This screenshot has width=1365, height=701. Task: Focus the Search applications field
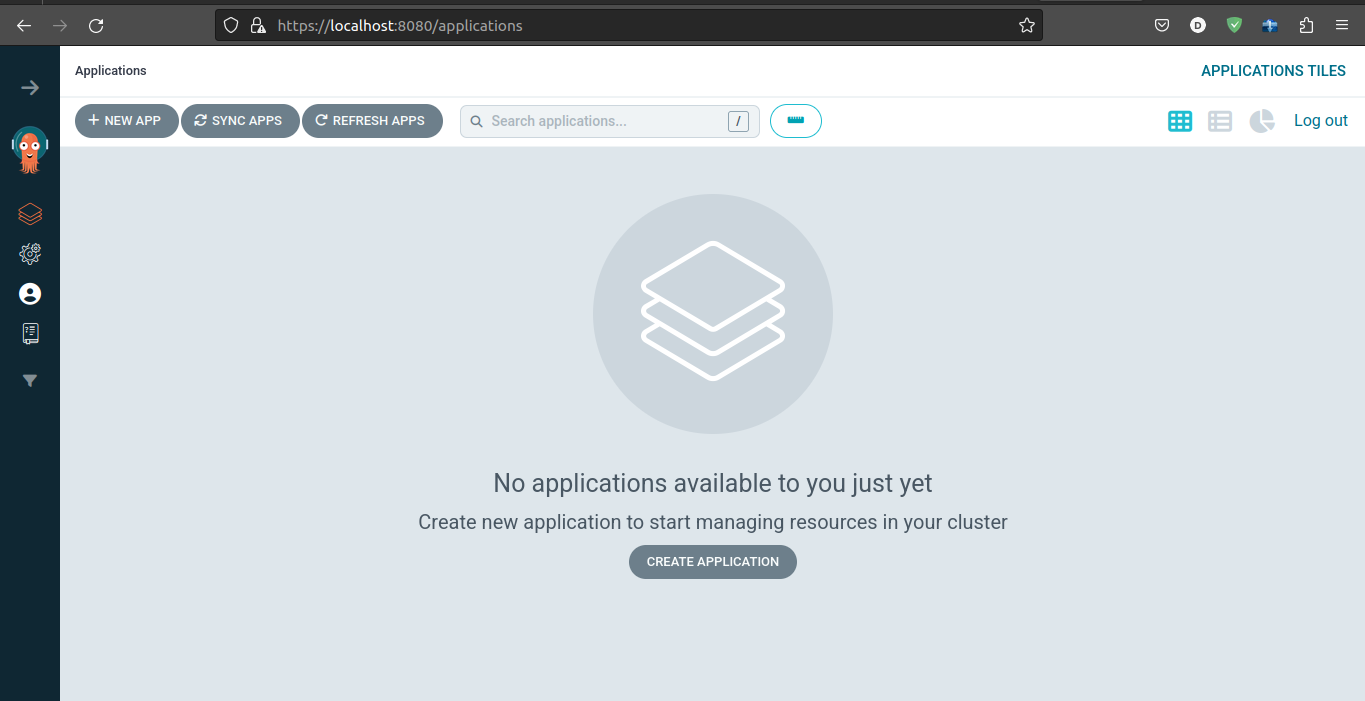[x=610, y=121]
